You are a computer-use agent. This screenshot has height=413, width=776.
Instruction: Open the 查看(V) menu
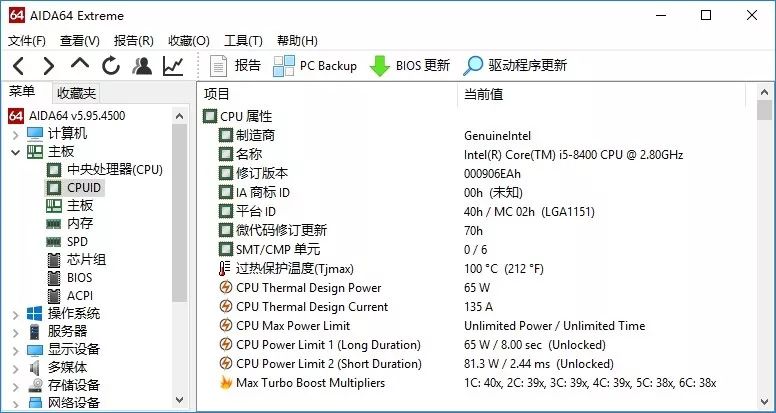[x=80, y=41]
